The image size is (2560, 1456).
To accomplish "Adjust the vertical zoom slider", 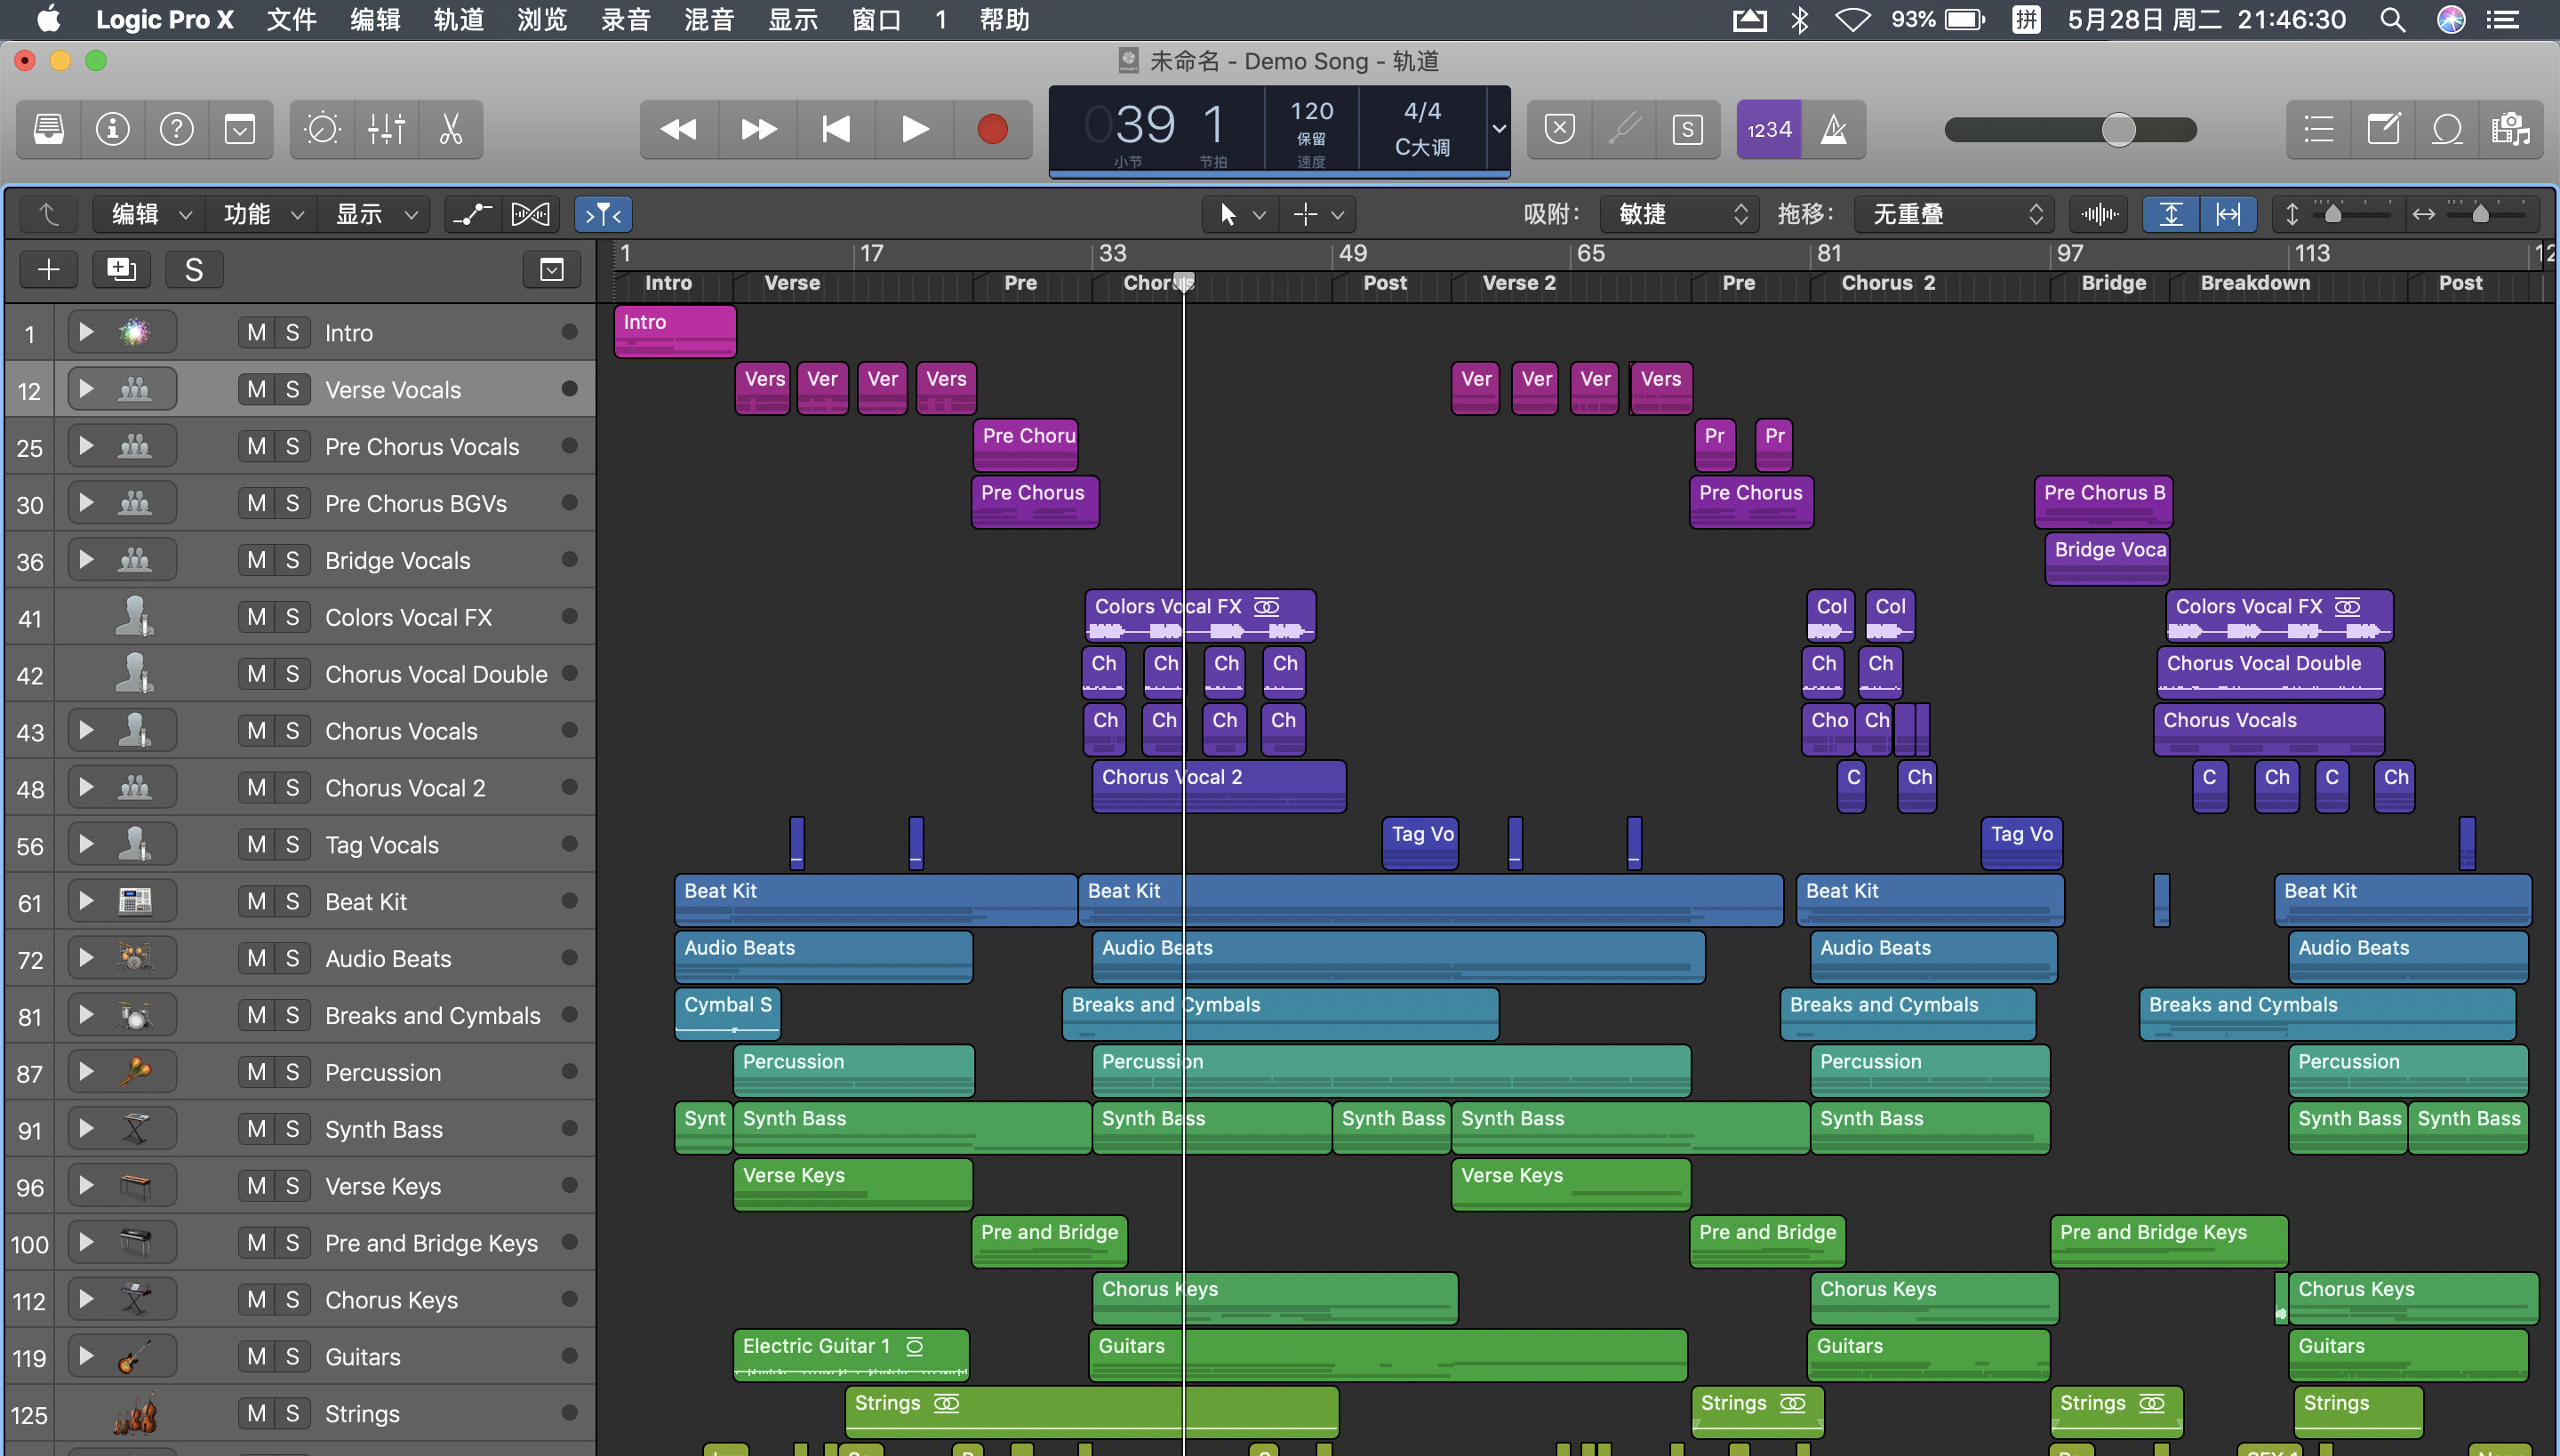I will tap(2354, 214).
